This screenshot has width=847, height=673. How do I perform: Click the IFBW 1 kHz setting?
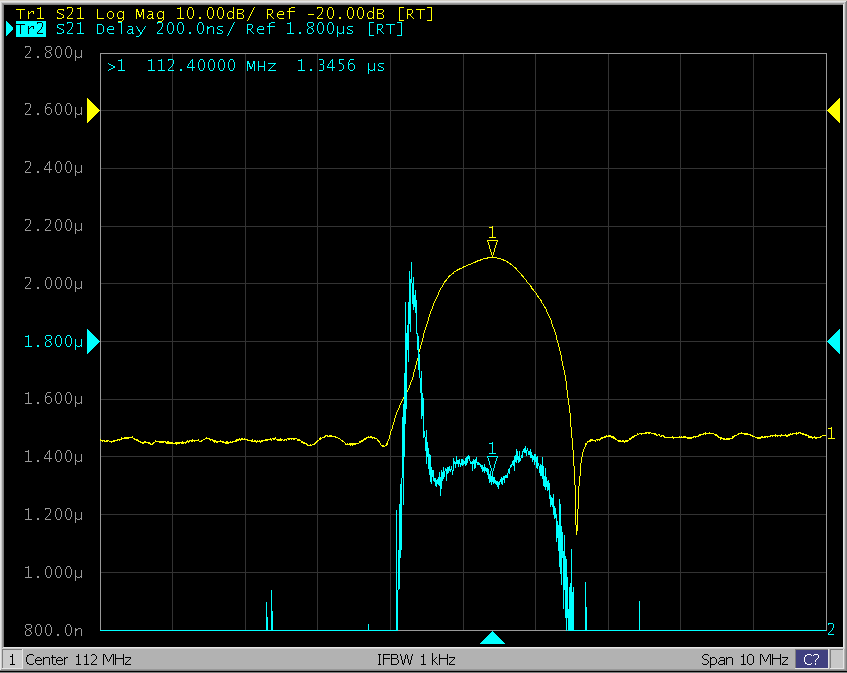416,660
